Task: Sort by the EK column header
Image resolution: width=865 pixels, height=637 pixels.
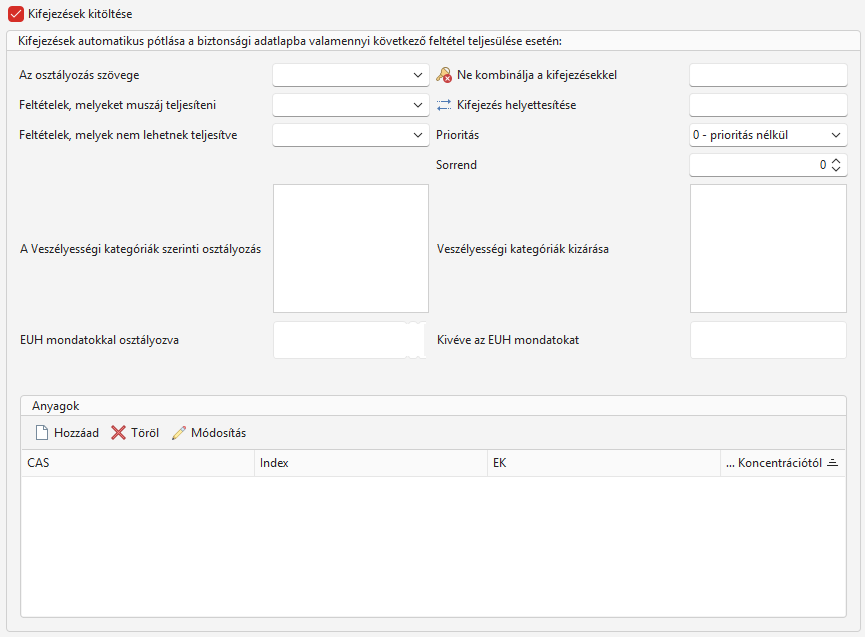Action: [x=604, y=463]
